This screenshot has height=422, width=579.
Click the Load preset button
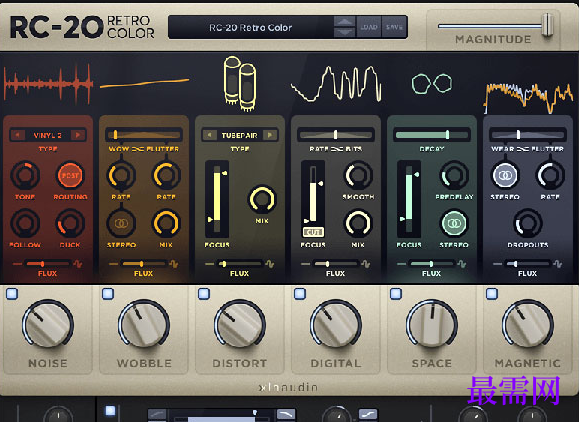(x=369, y=27)
